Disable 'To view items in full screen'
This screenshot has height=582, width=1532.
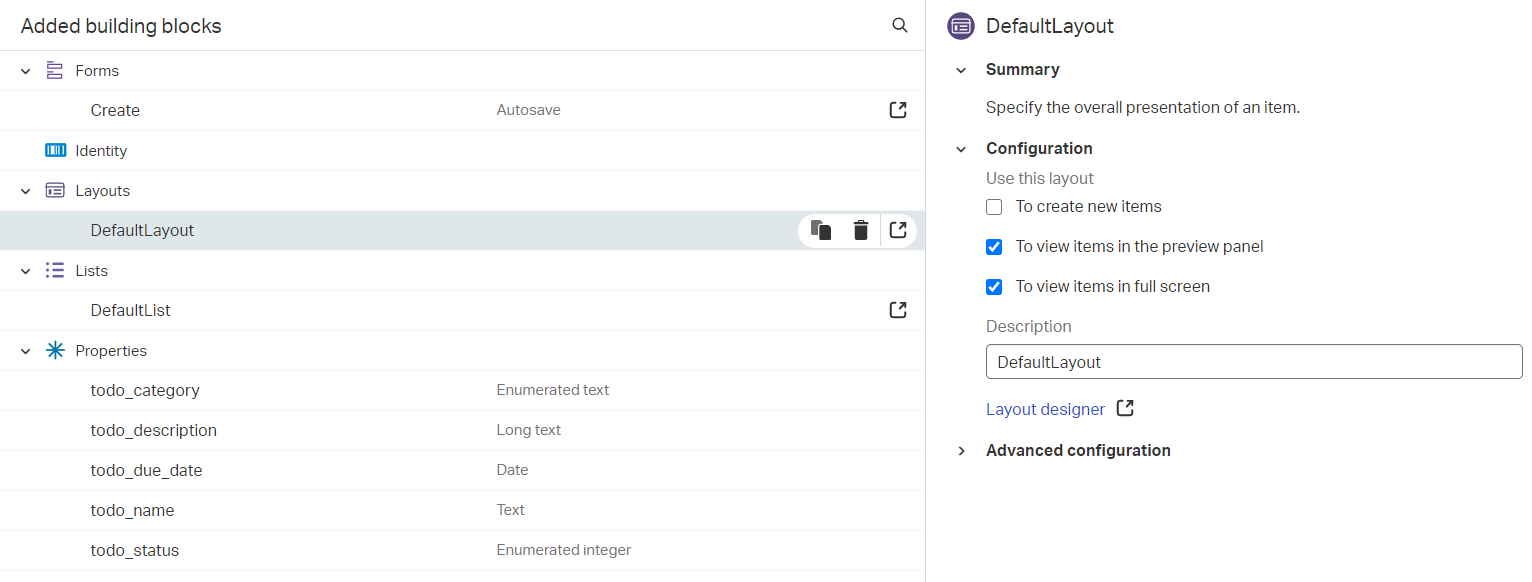tap(994, 287)
